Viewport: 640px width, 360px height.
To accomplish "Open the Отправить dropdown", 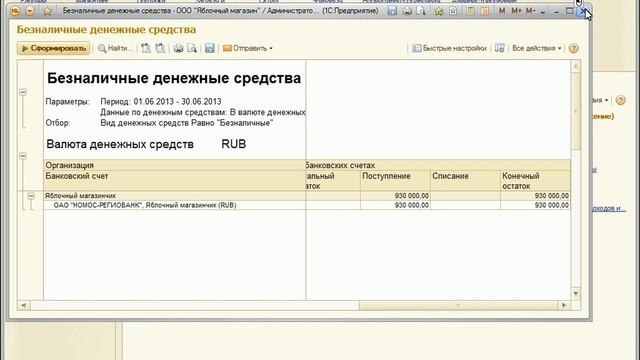I will pos(248,48).
